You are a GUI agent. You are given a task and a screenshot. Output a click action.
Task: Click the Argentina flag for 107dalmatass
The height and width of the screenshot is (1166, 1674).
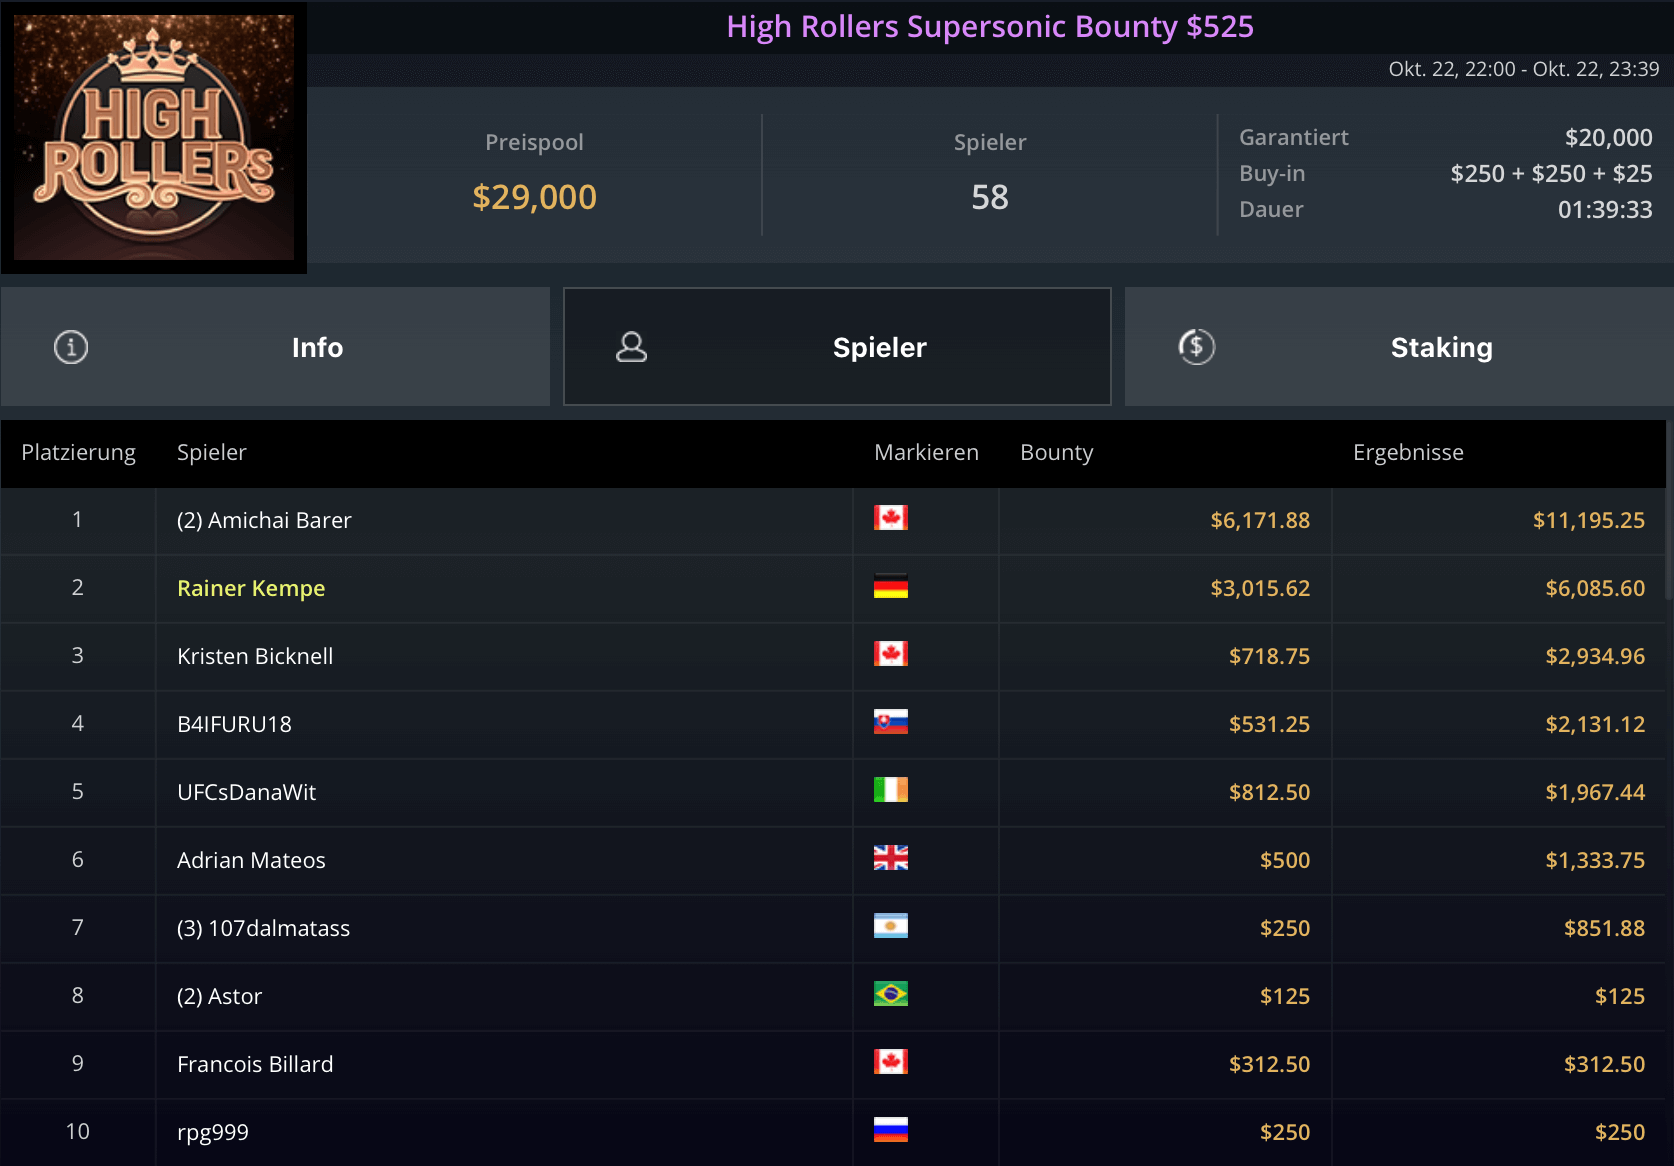(x=890, y=926)
